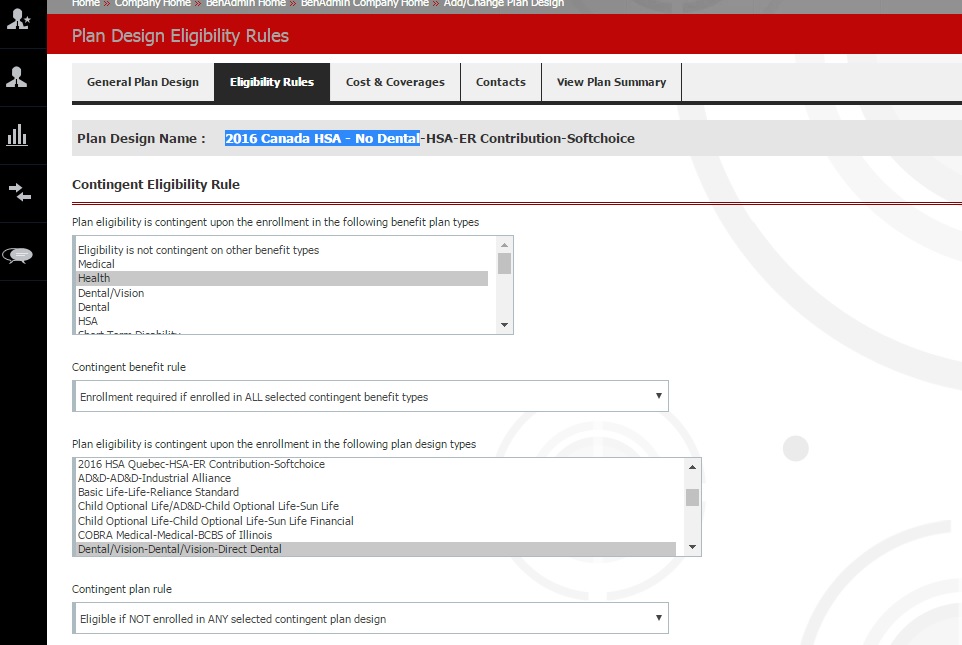Click the highlighted plan design name text
This screenshot has width=962, height=645.
[x=322, y=138]
